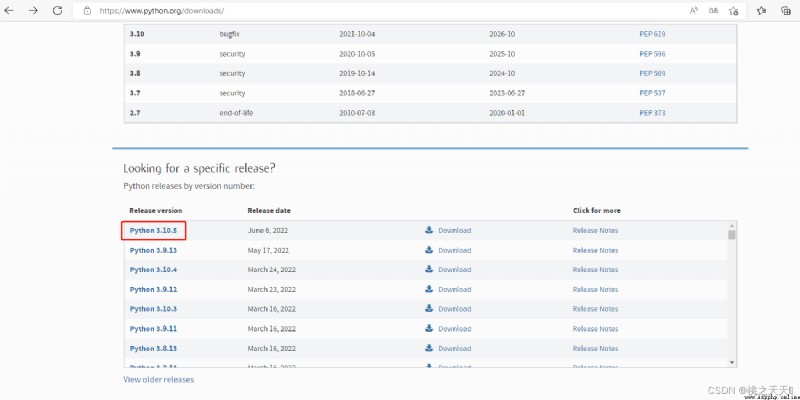Click the release list scrollbar up arrow
This screenshot has height=400, width=800.
point(732,226)
